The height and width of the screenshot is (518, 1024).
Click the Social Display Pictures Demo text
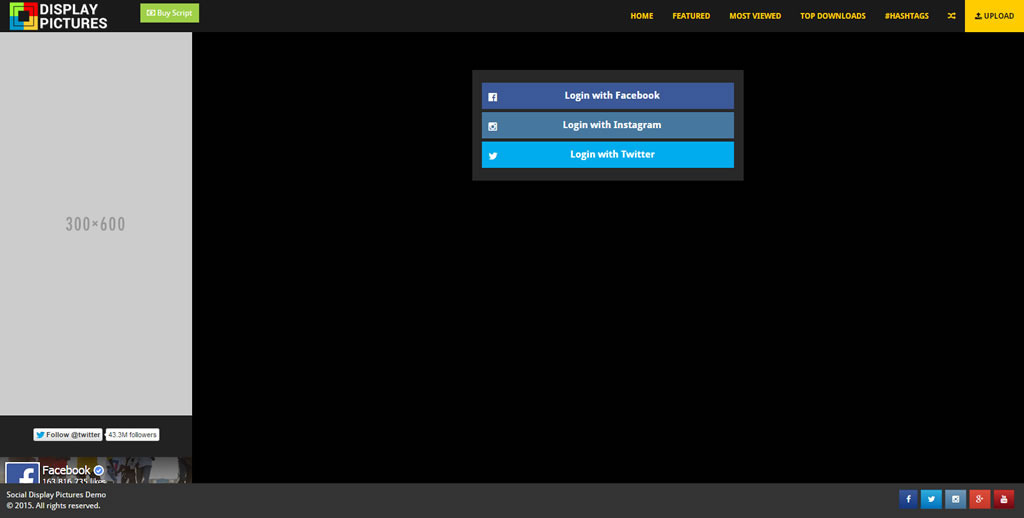(x=56, y=494)
